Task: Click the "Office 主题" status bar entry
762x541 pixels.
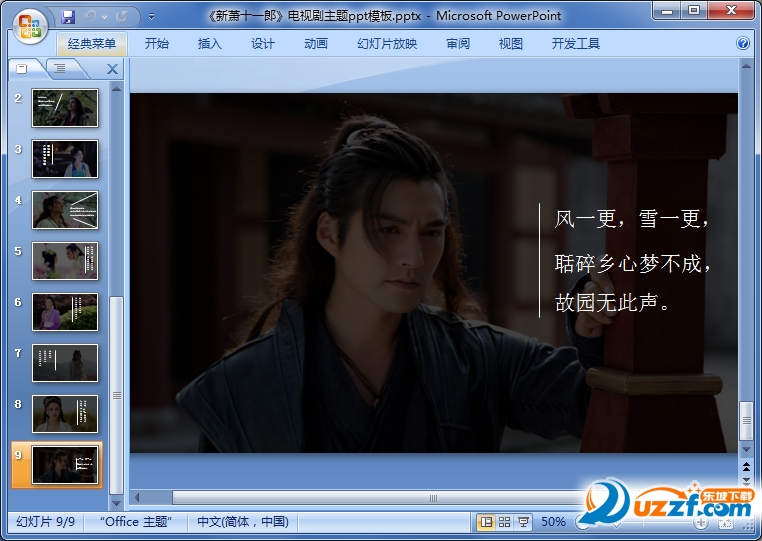Action: coord(136,522)
